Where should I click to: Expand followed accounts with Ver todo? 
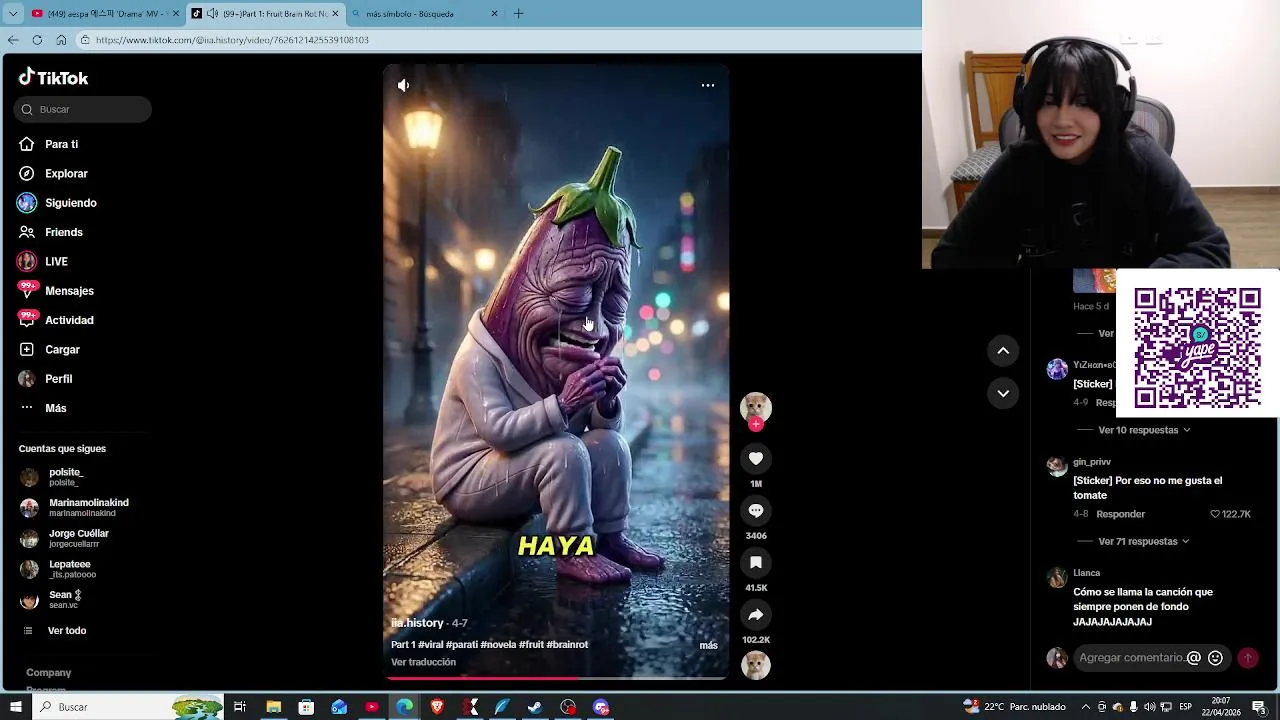[67, 630]
